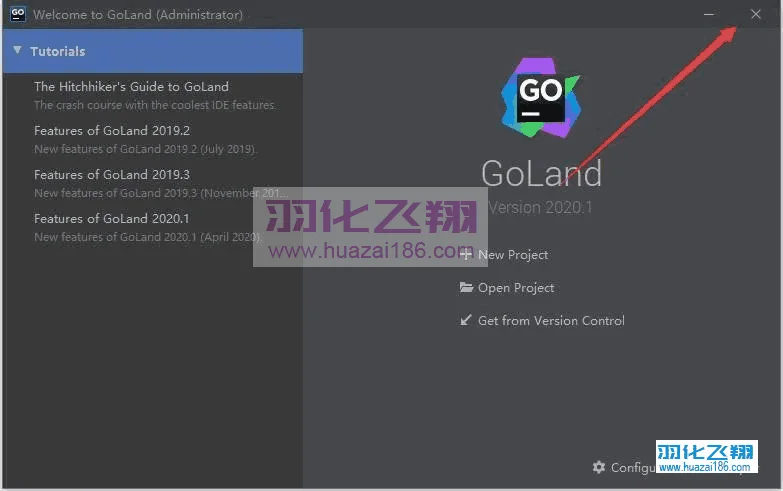This screenshot has height=491, width=783.
Task: Select the Tutorials header label
Action: click(57, 51)
